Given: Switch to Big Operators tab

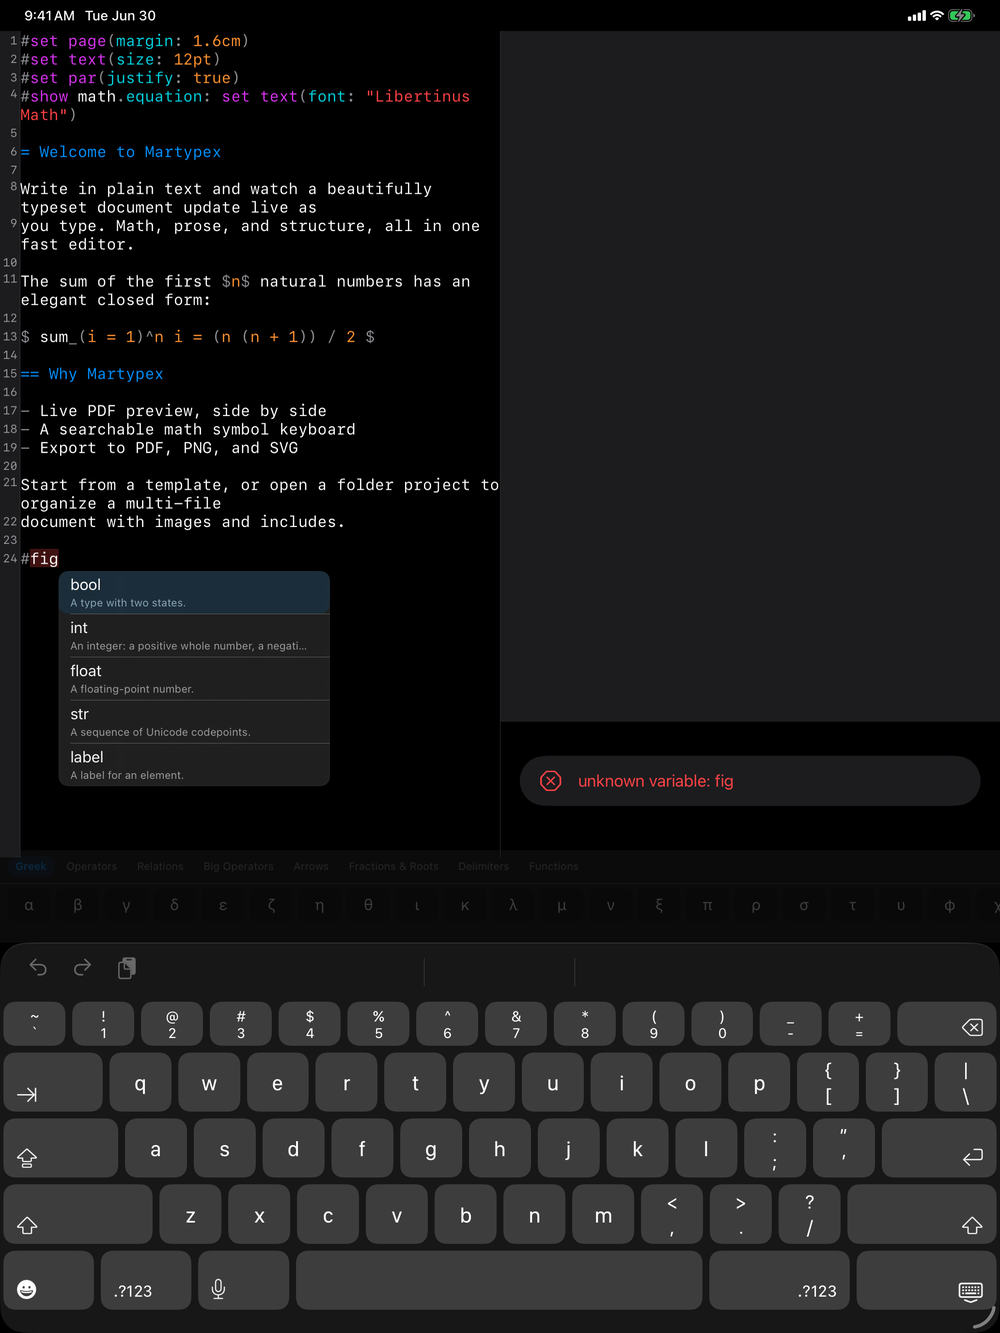Looking at the screenshot, I should (238, 866).
